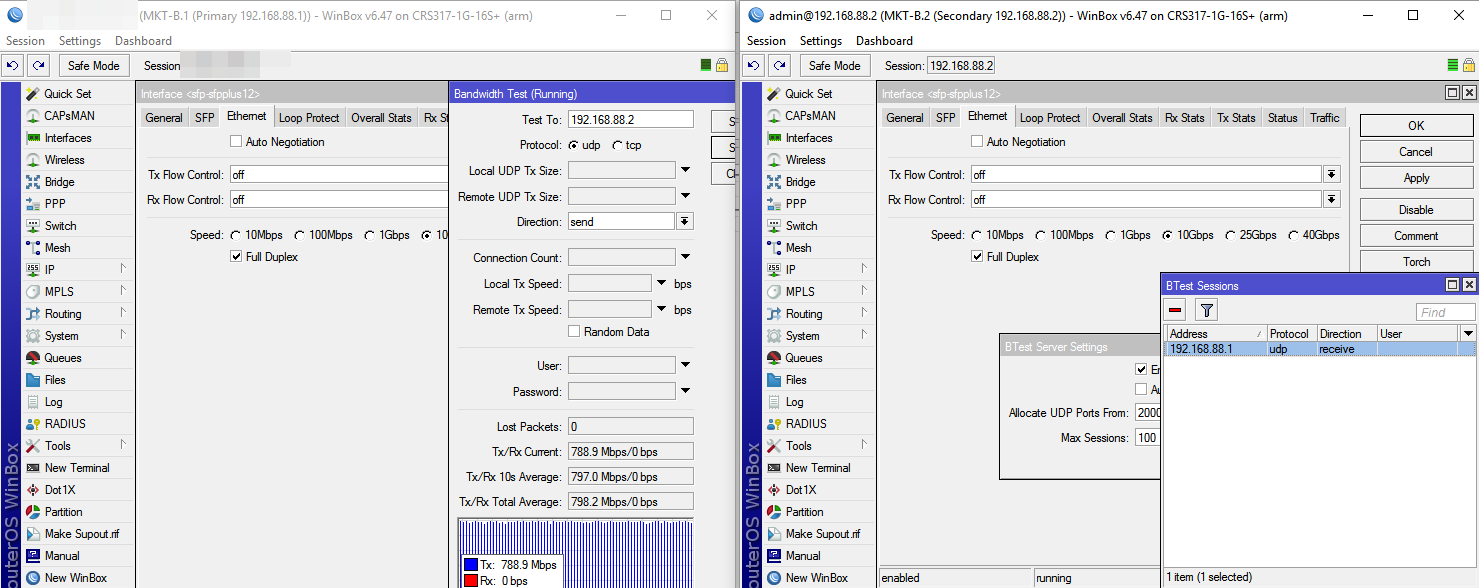
Task: Switch to Rx Stats tab in right window
Action: point(1185,118)
